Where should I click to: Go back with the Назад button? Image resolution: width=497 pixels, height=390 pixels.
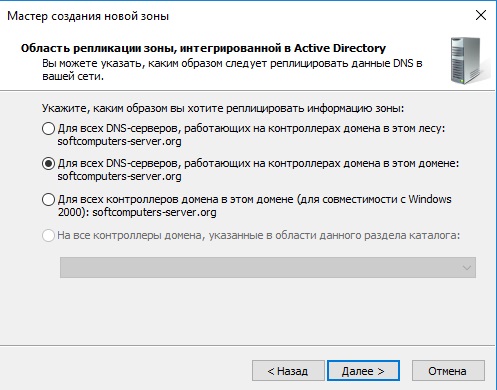point(288,370)
